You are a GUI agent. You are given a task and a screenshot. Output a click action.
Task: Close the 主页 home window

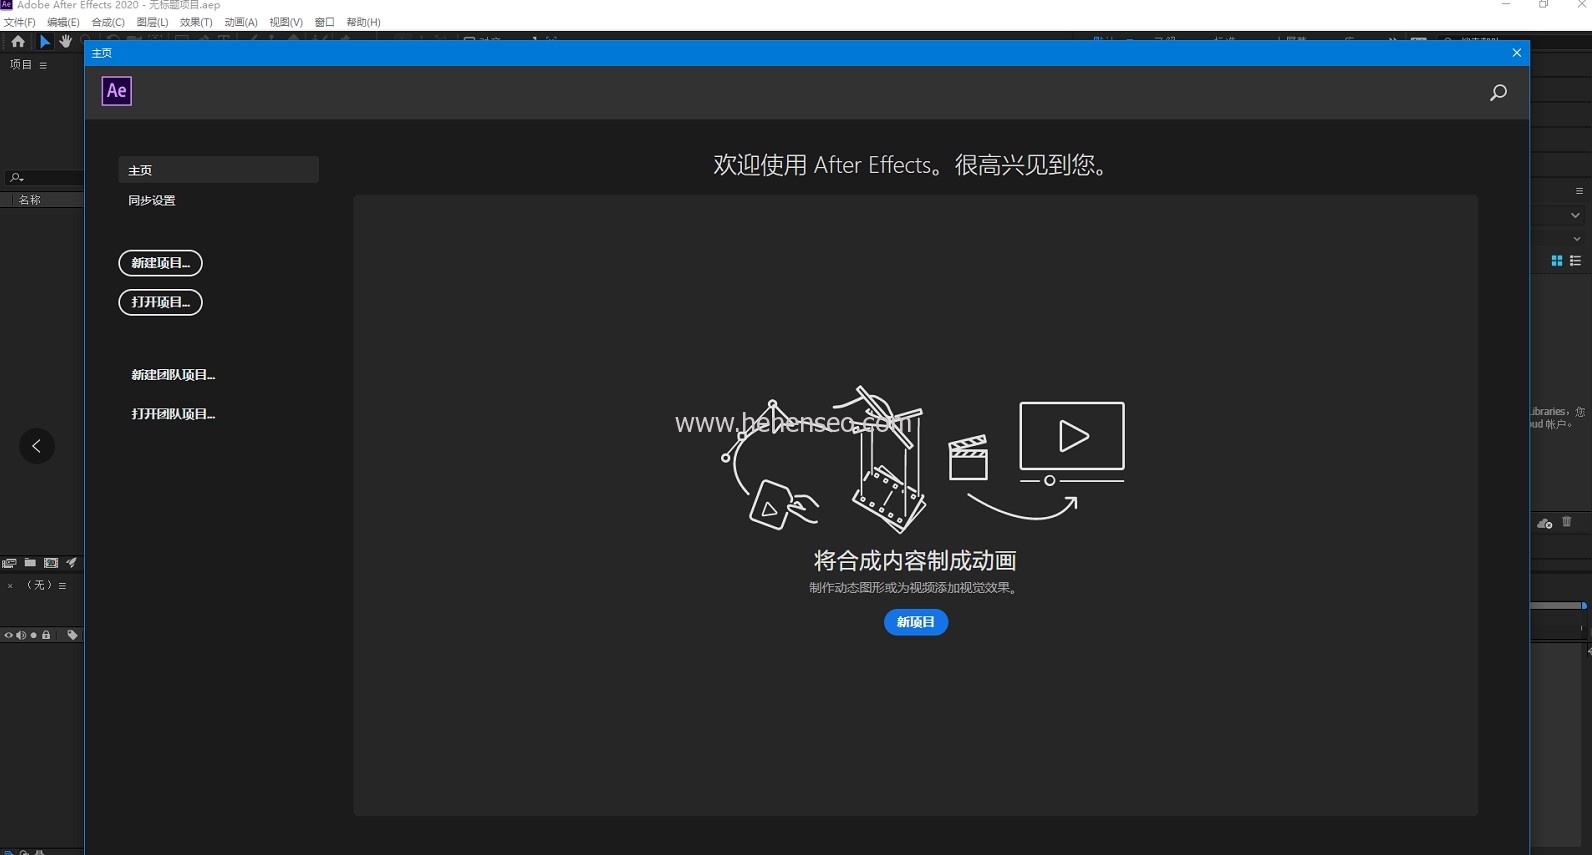tap(1517, 53)
